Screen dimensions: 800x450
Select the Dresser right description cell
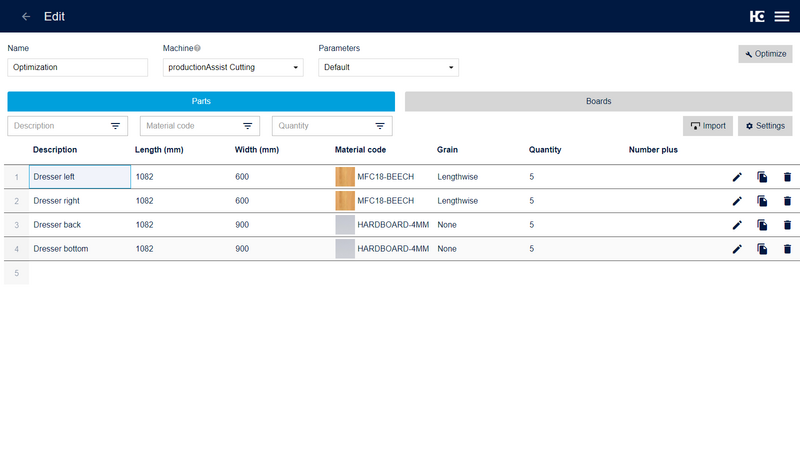[x=80, y=201]
